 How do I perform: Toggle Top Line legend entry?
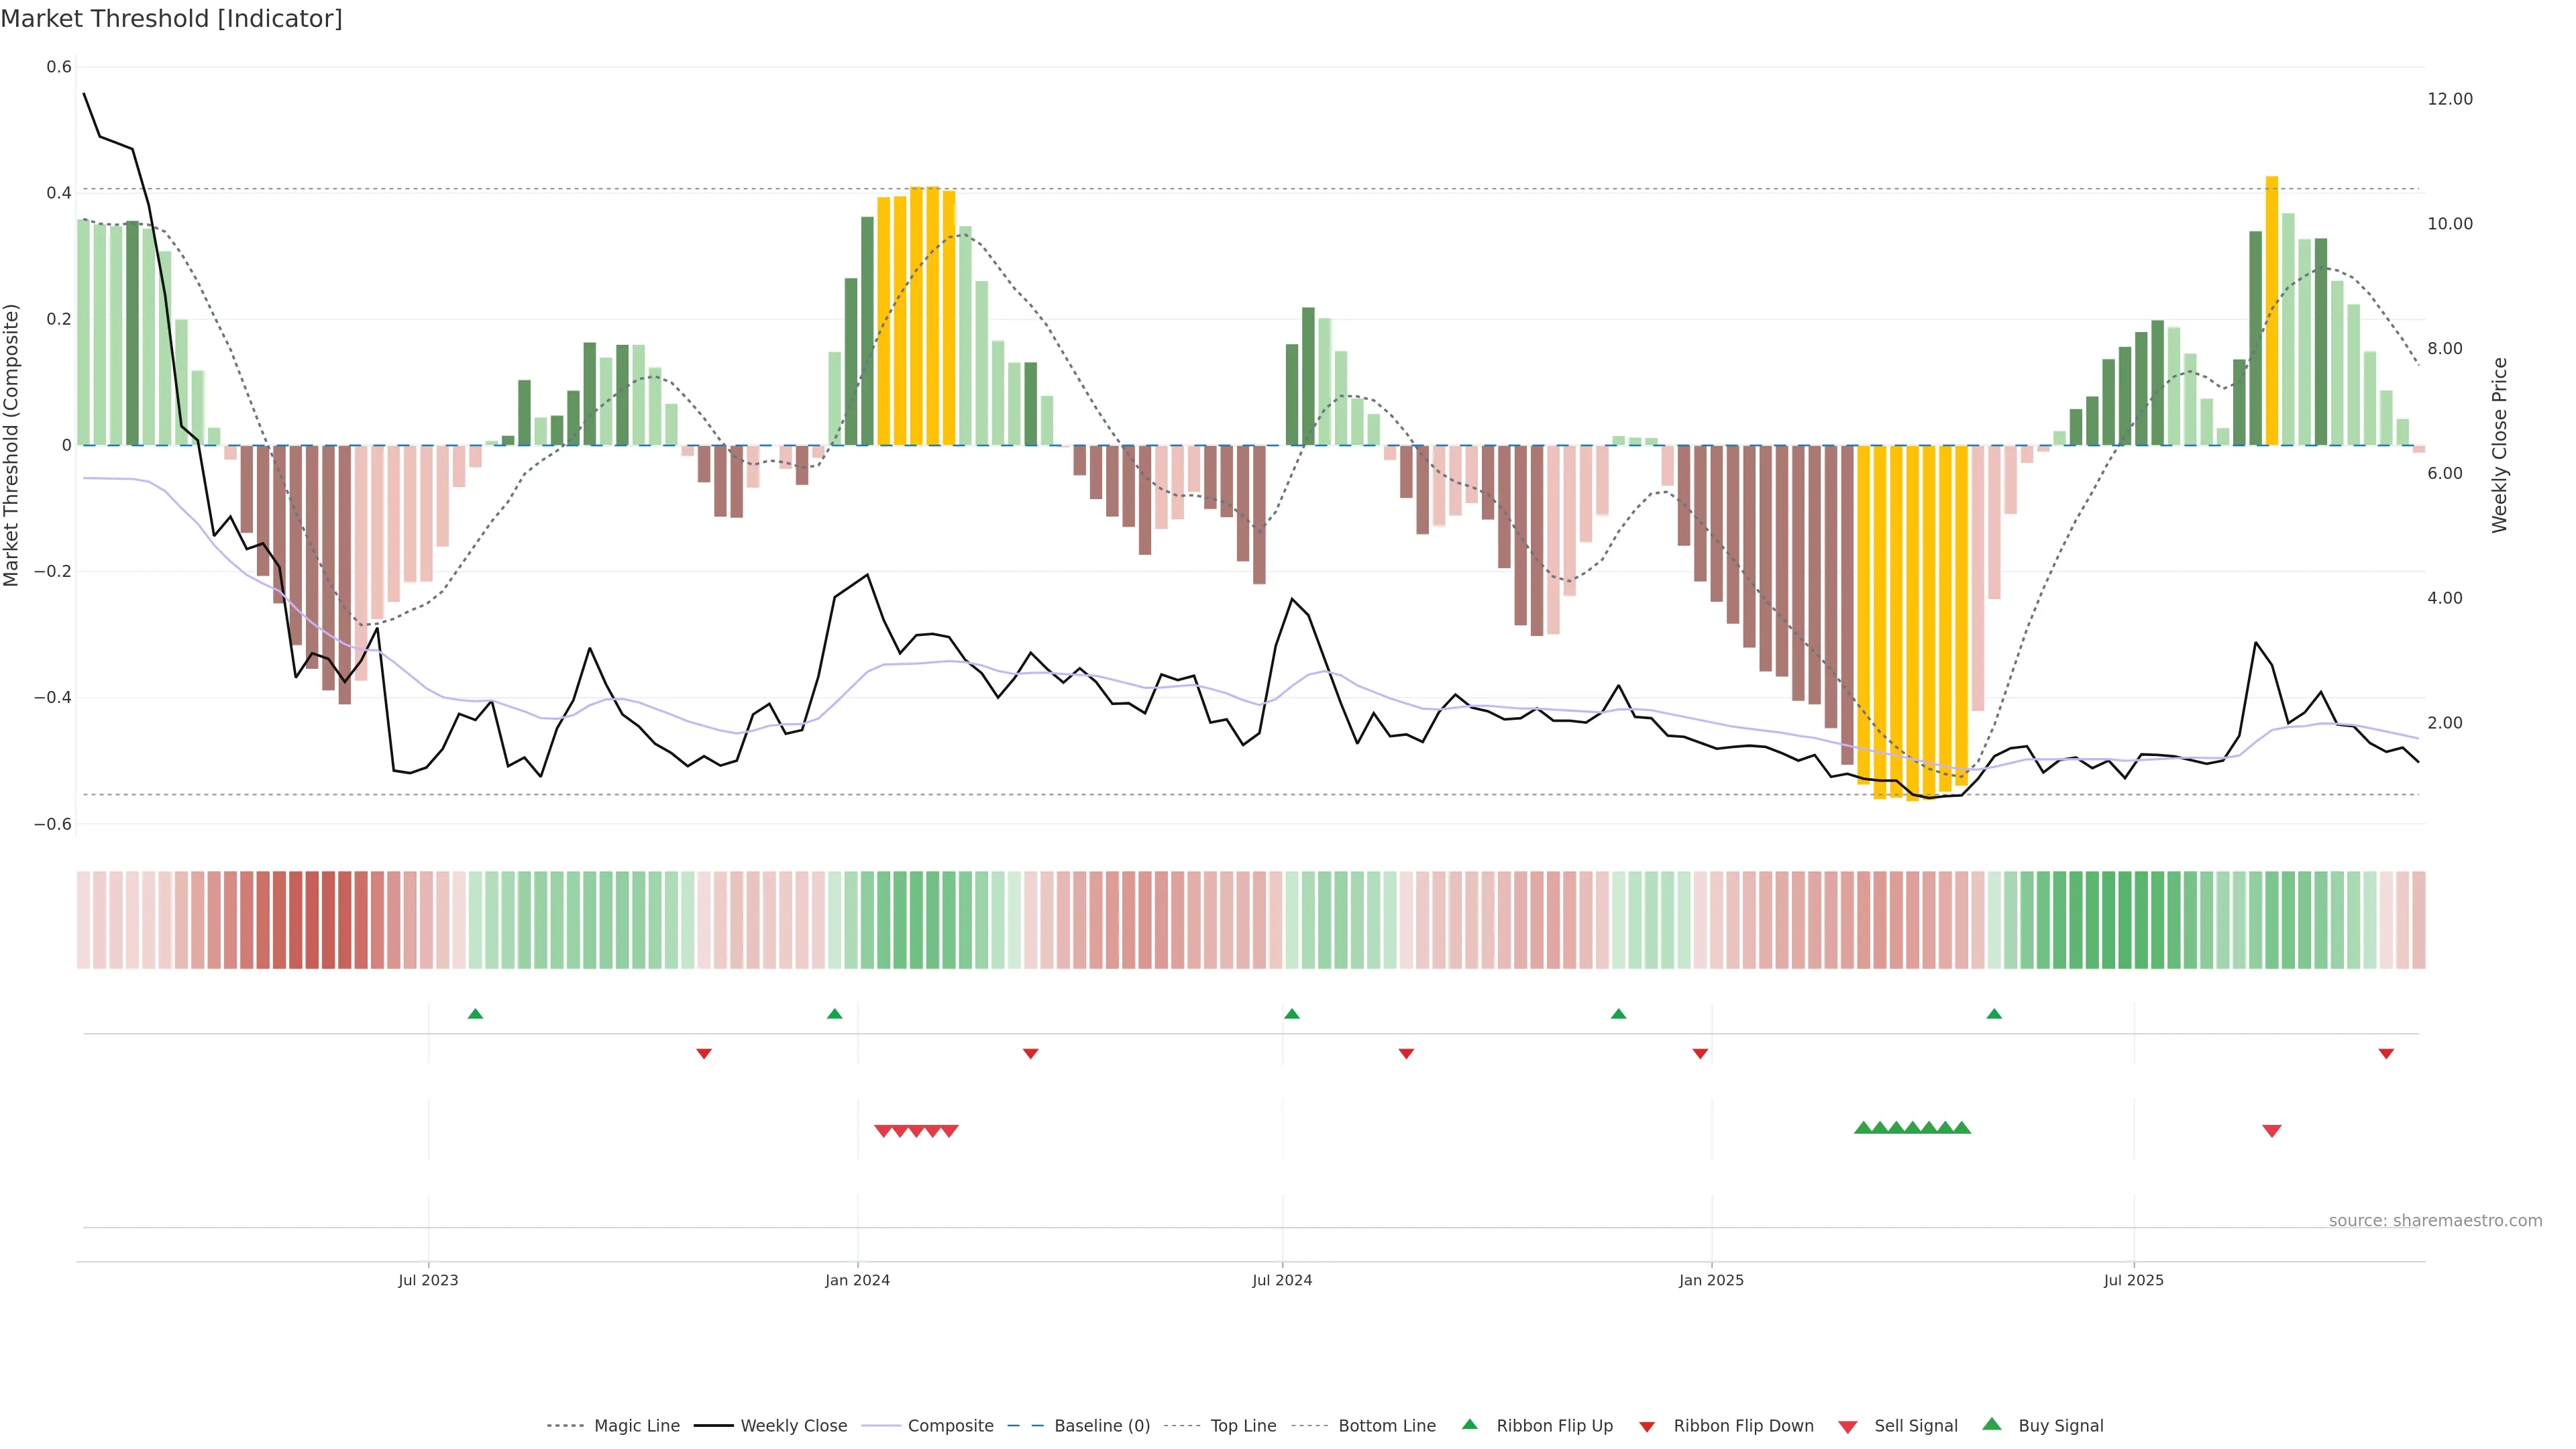tap(1243, 1426)
